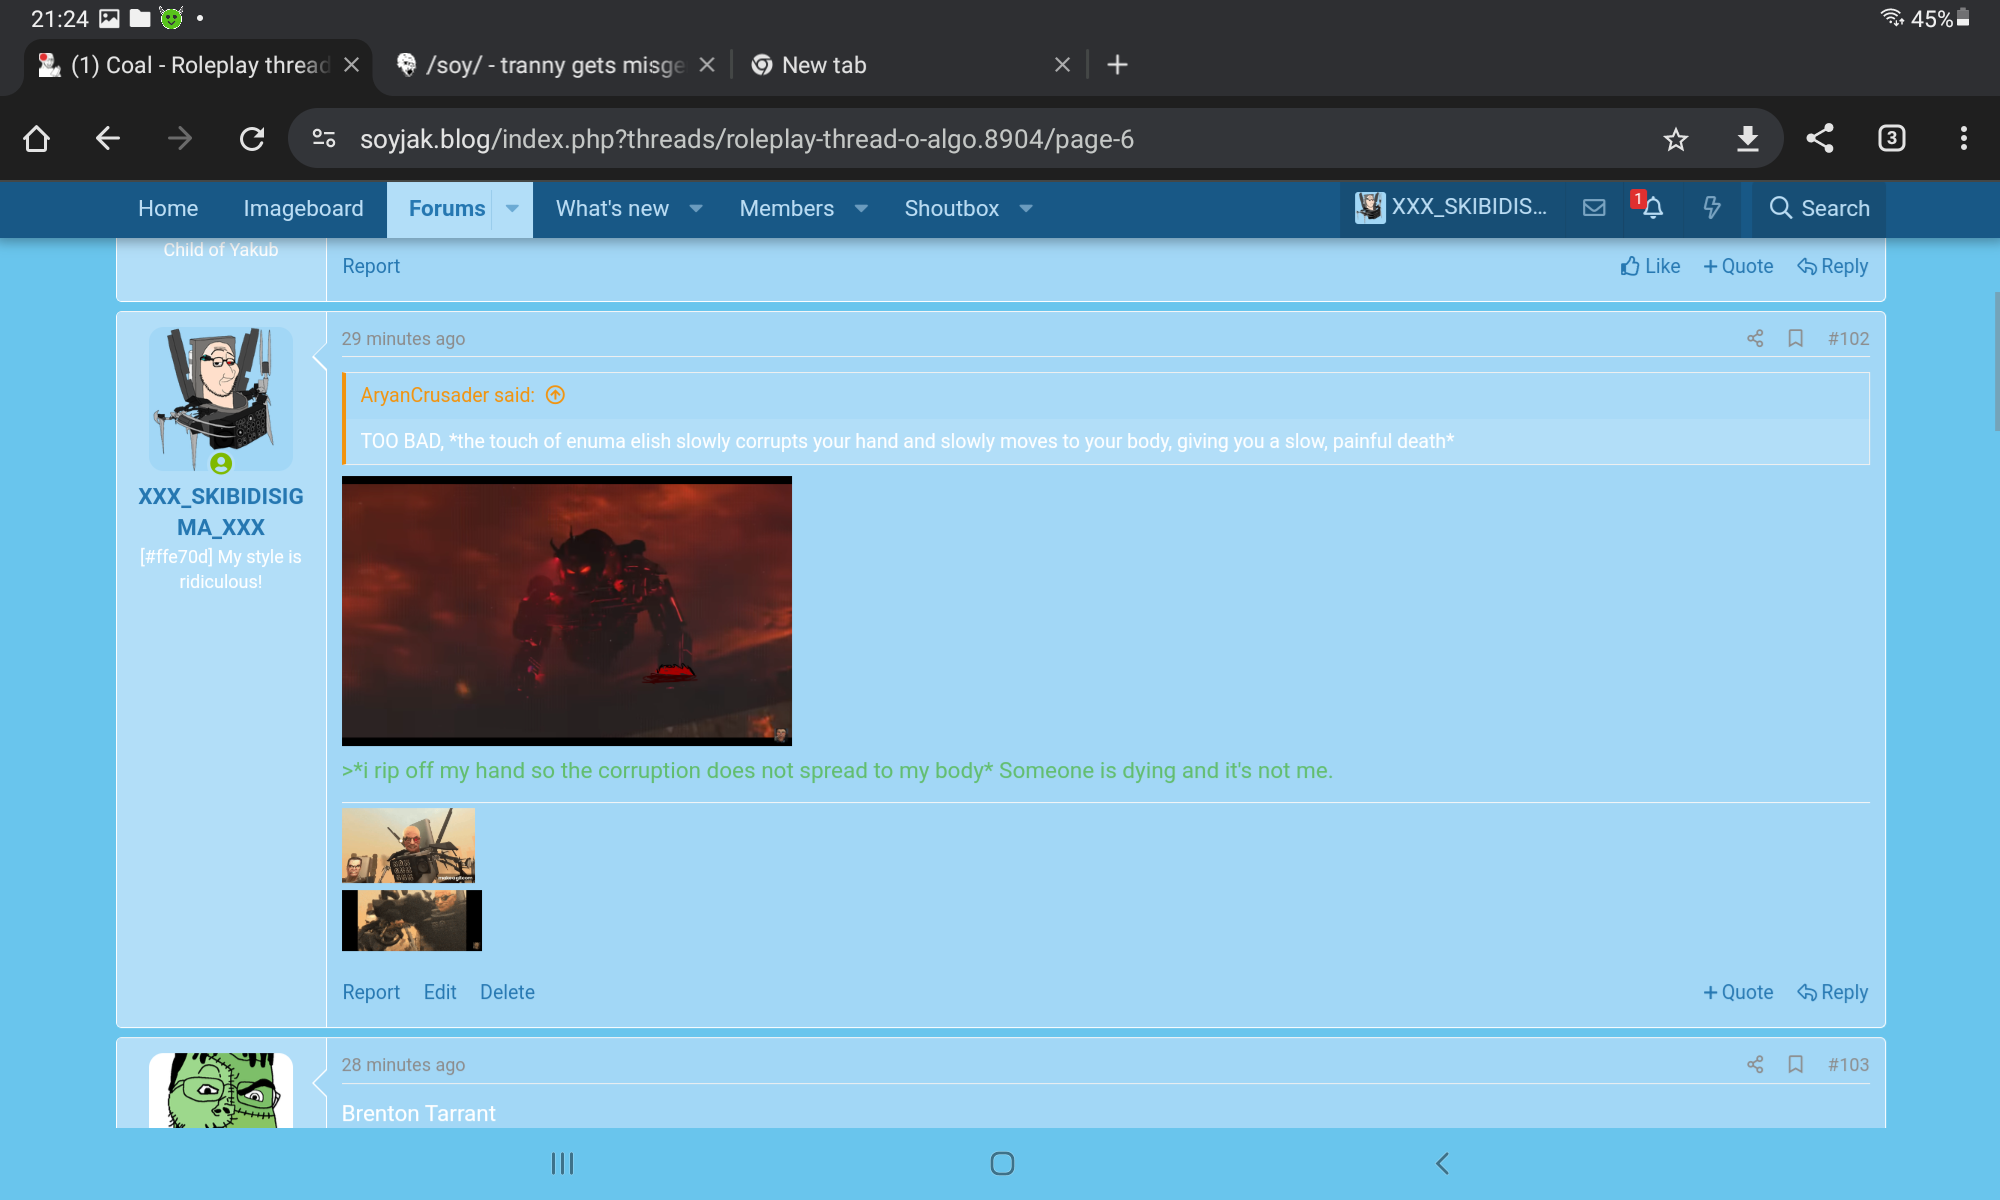Quote the post above #102
Image resolution: width=2000 pixels, height=1200 pixels.
(x=1738, y=266)
